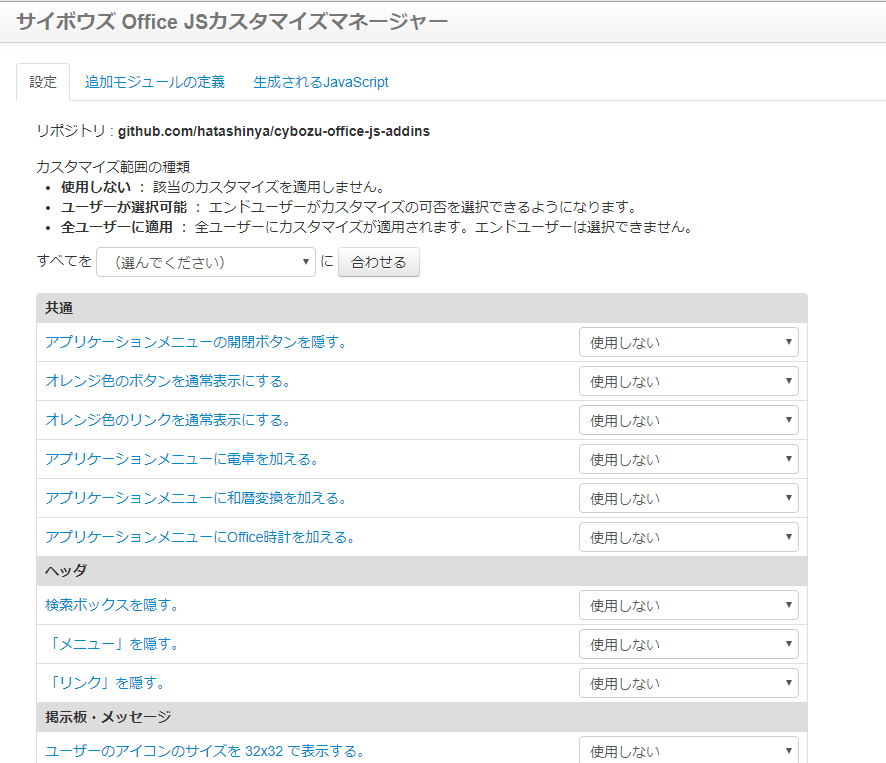Screen dimensions: 886x763
Task: Click link アプリケーションメニューに電卓を加える。
Action: point(182,459)
